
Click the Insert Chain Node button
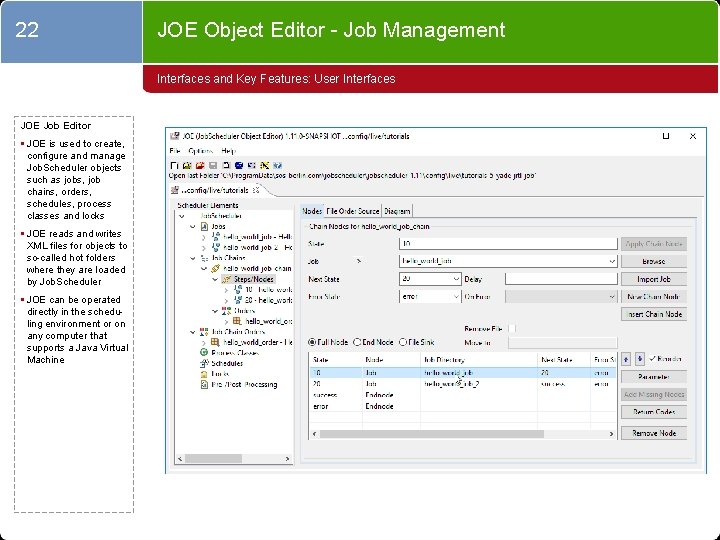click(x=653, y=314)
